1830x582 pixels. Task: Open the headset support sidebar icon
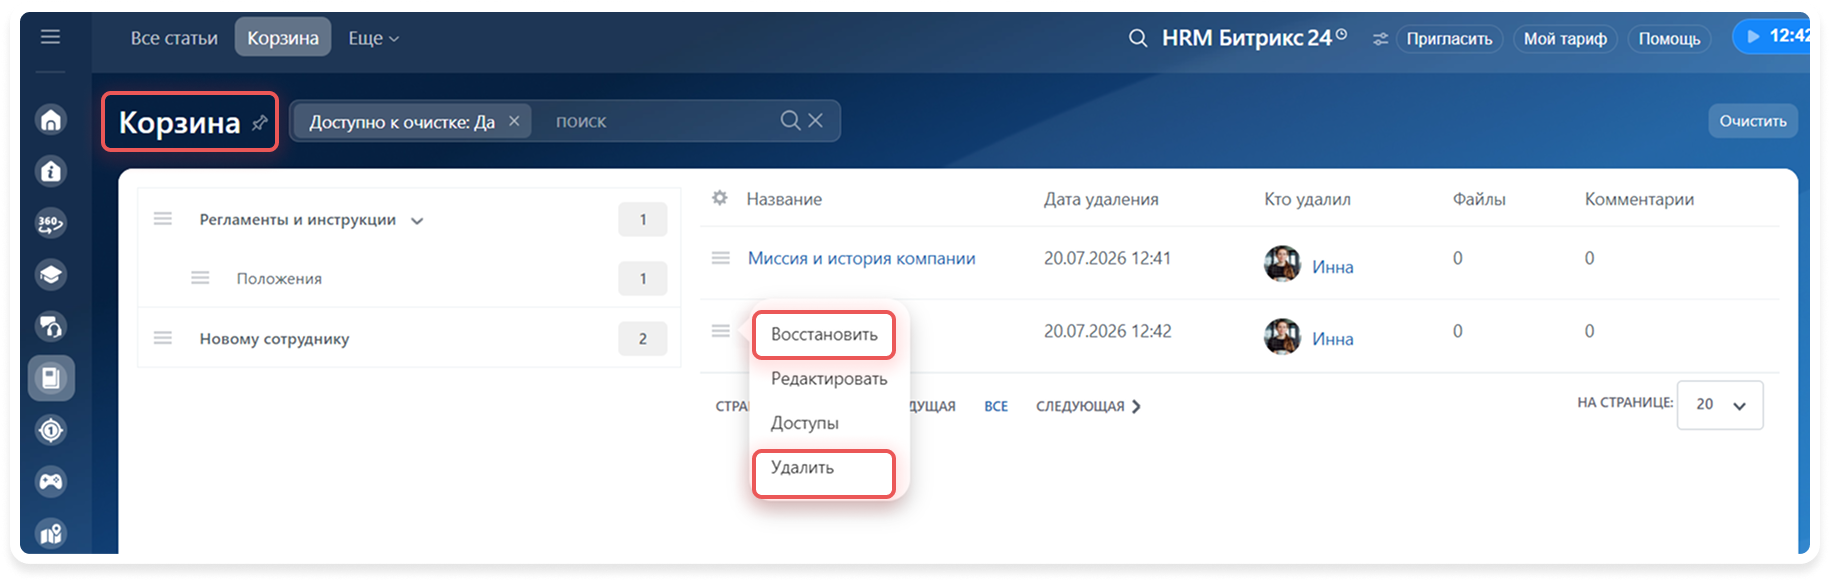click(x=51, y=327)
